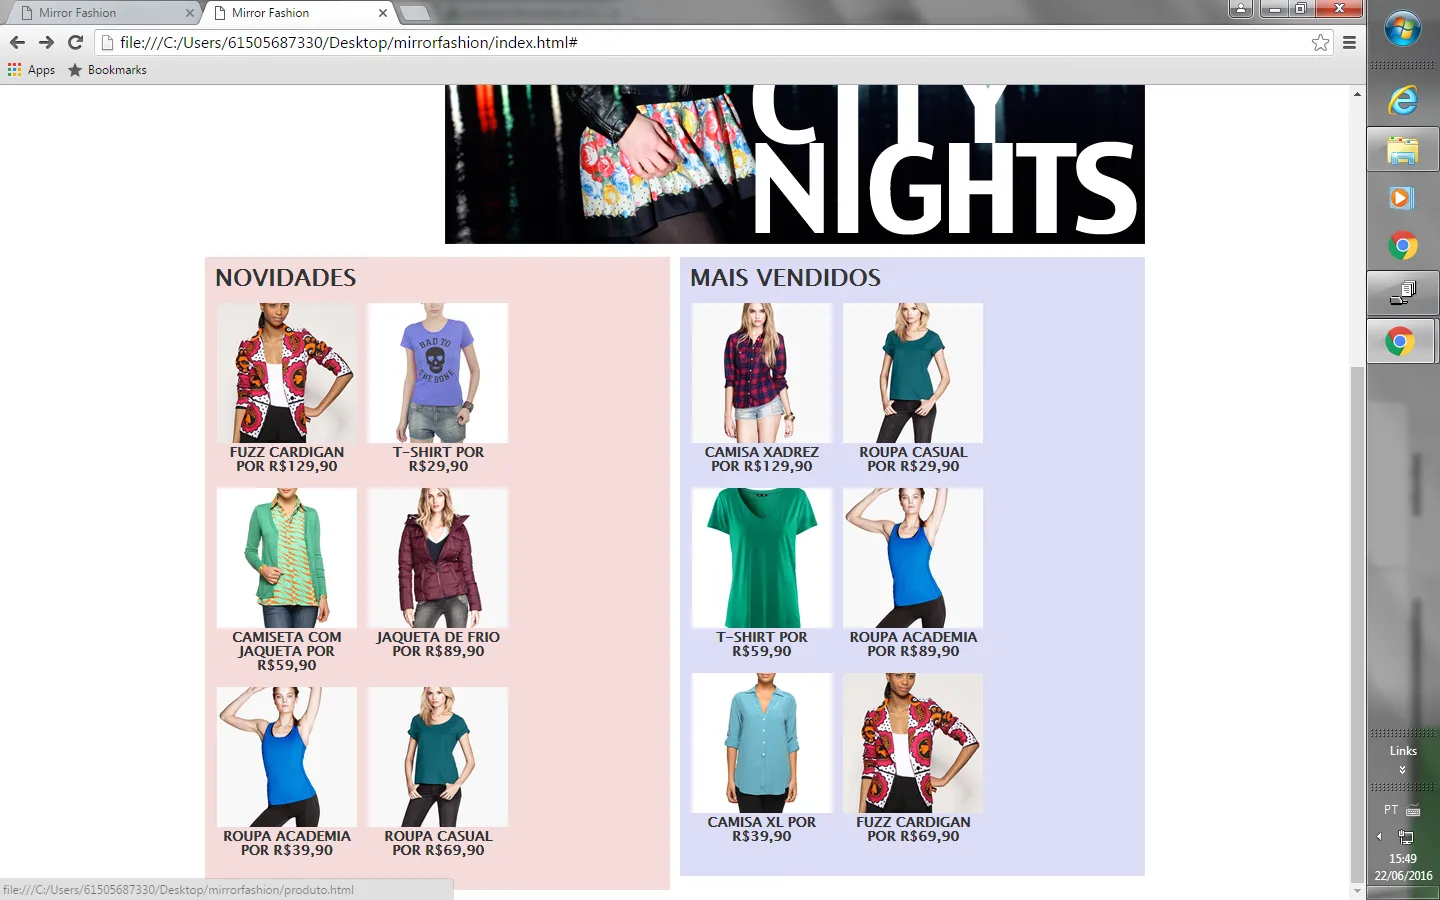
Task: Click the browser back arrow
Action: pos(17,42)
